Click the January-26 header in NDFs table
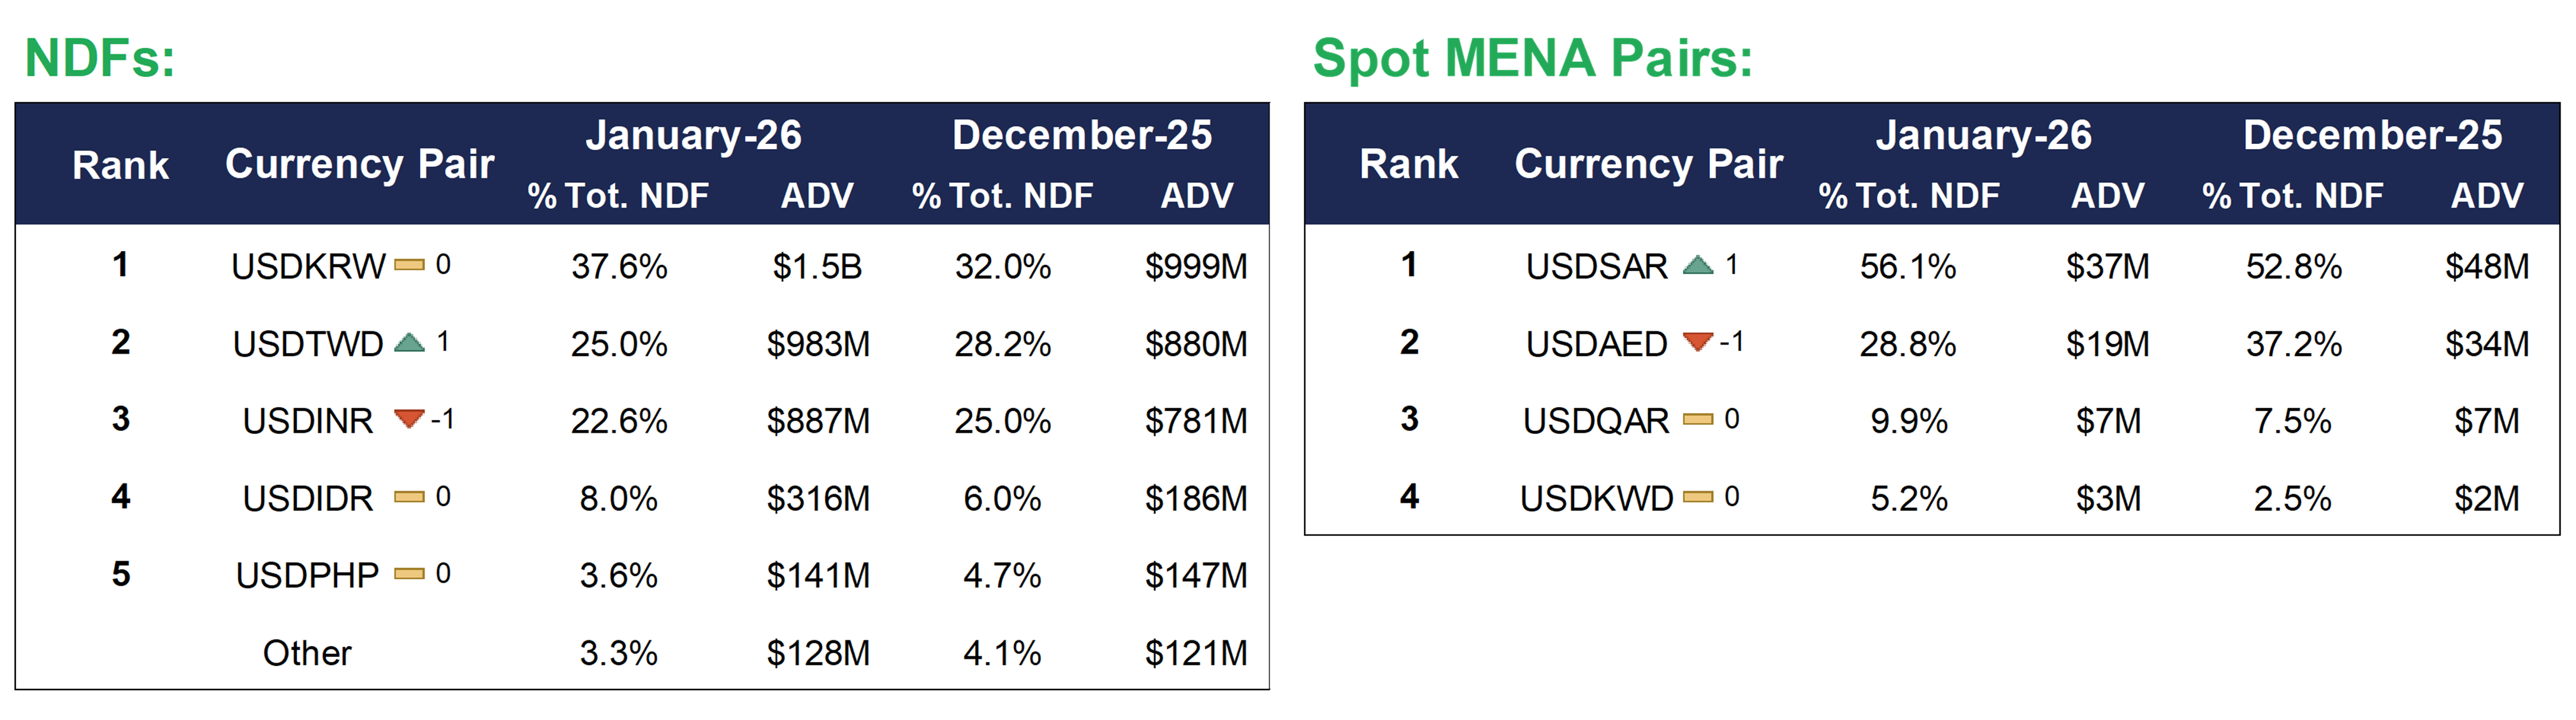This screenshot has width=2576, height=720. (x=693, y=135)
